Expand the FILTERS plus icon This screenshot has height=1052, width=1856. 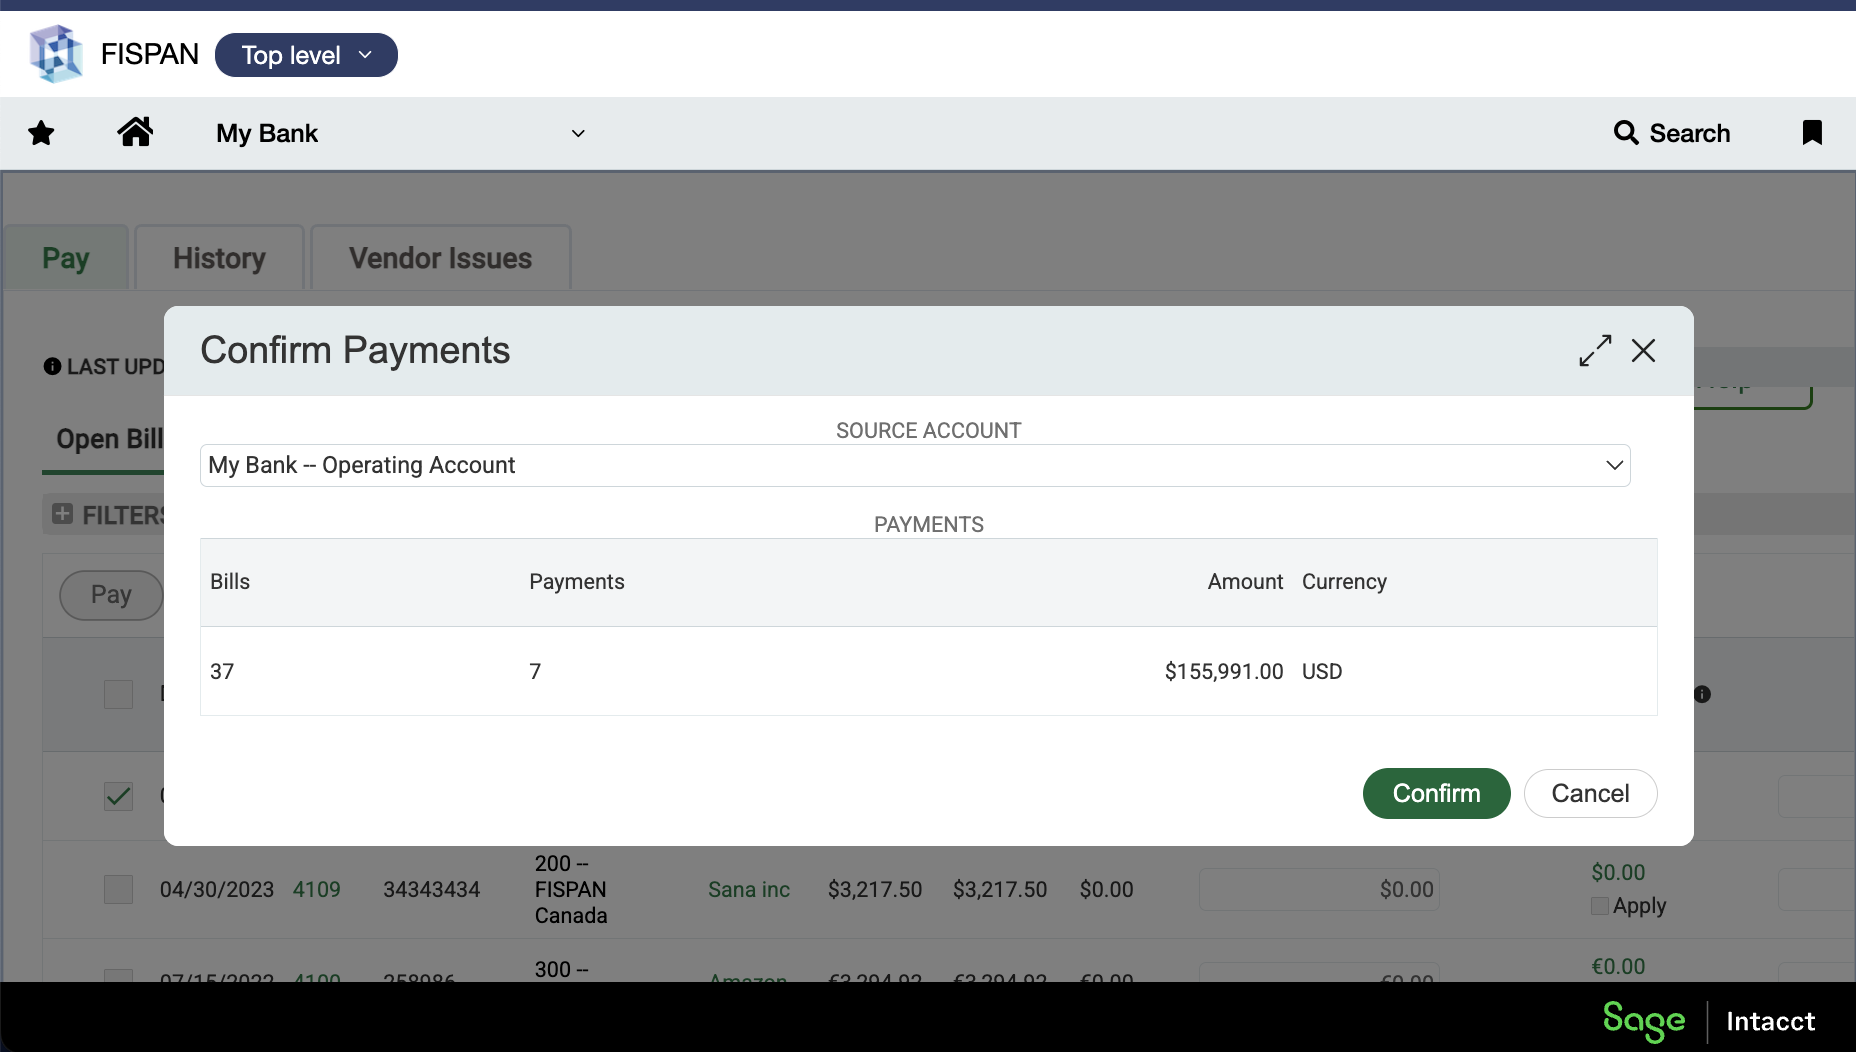(62, 514)
